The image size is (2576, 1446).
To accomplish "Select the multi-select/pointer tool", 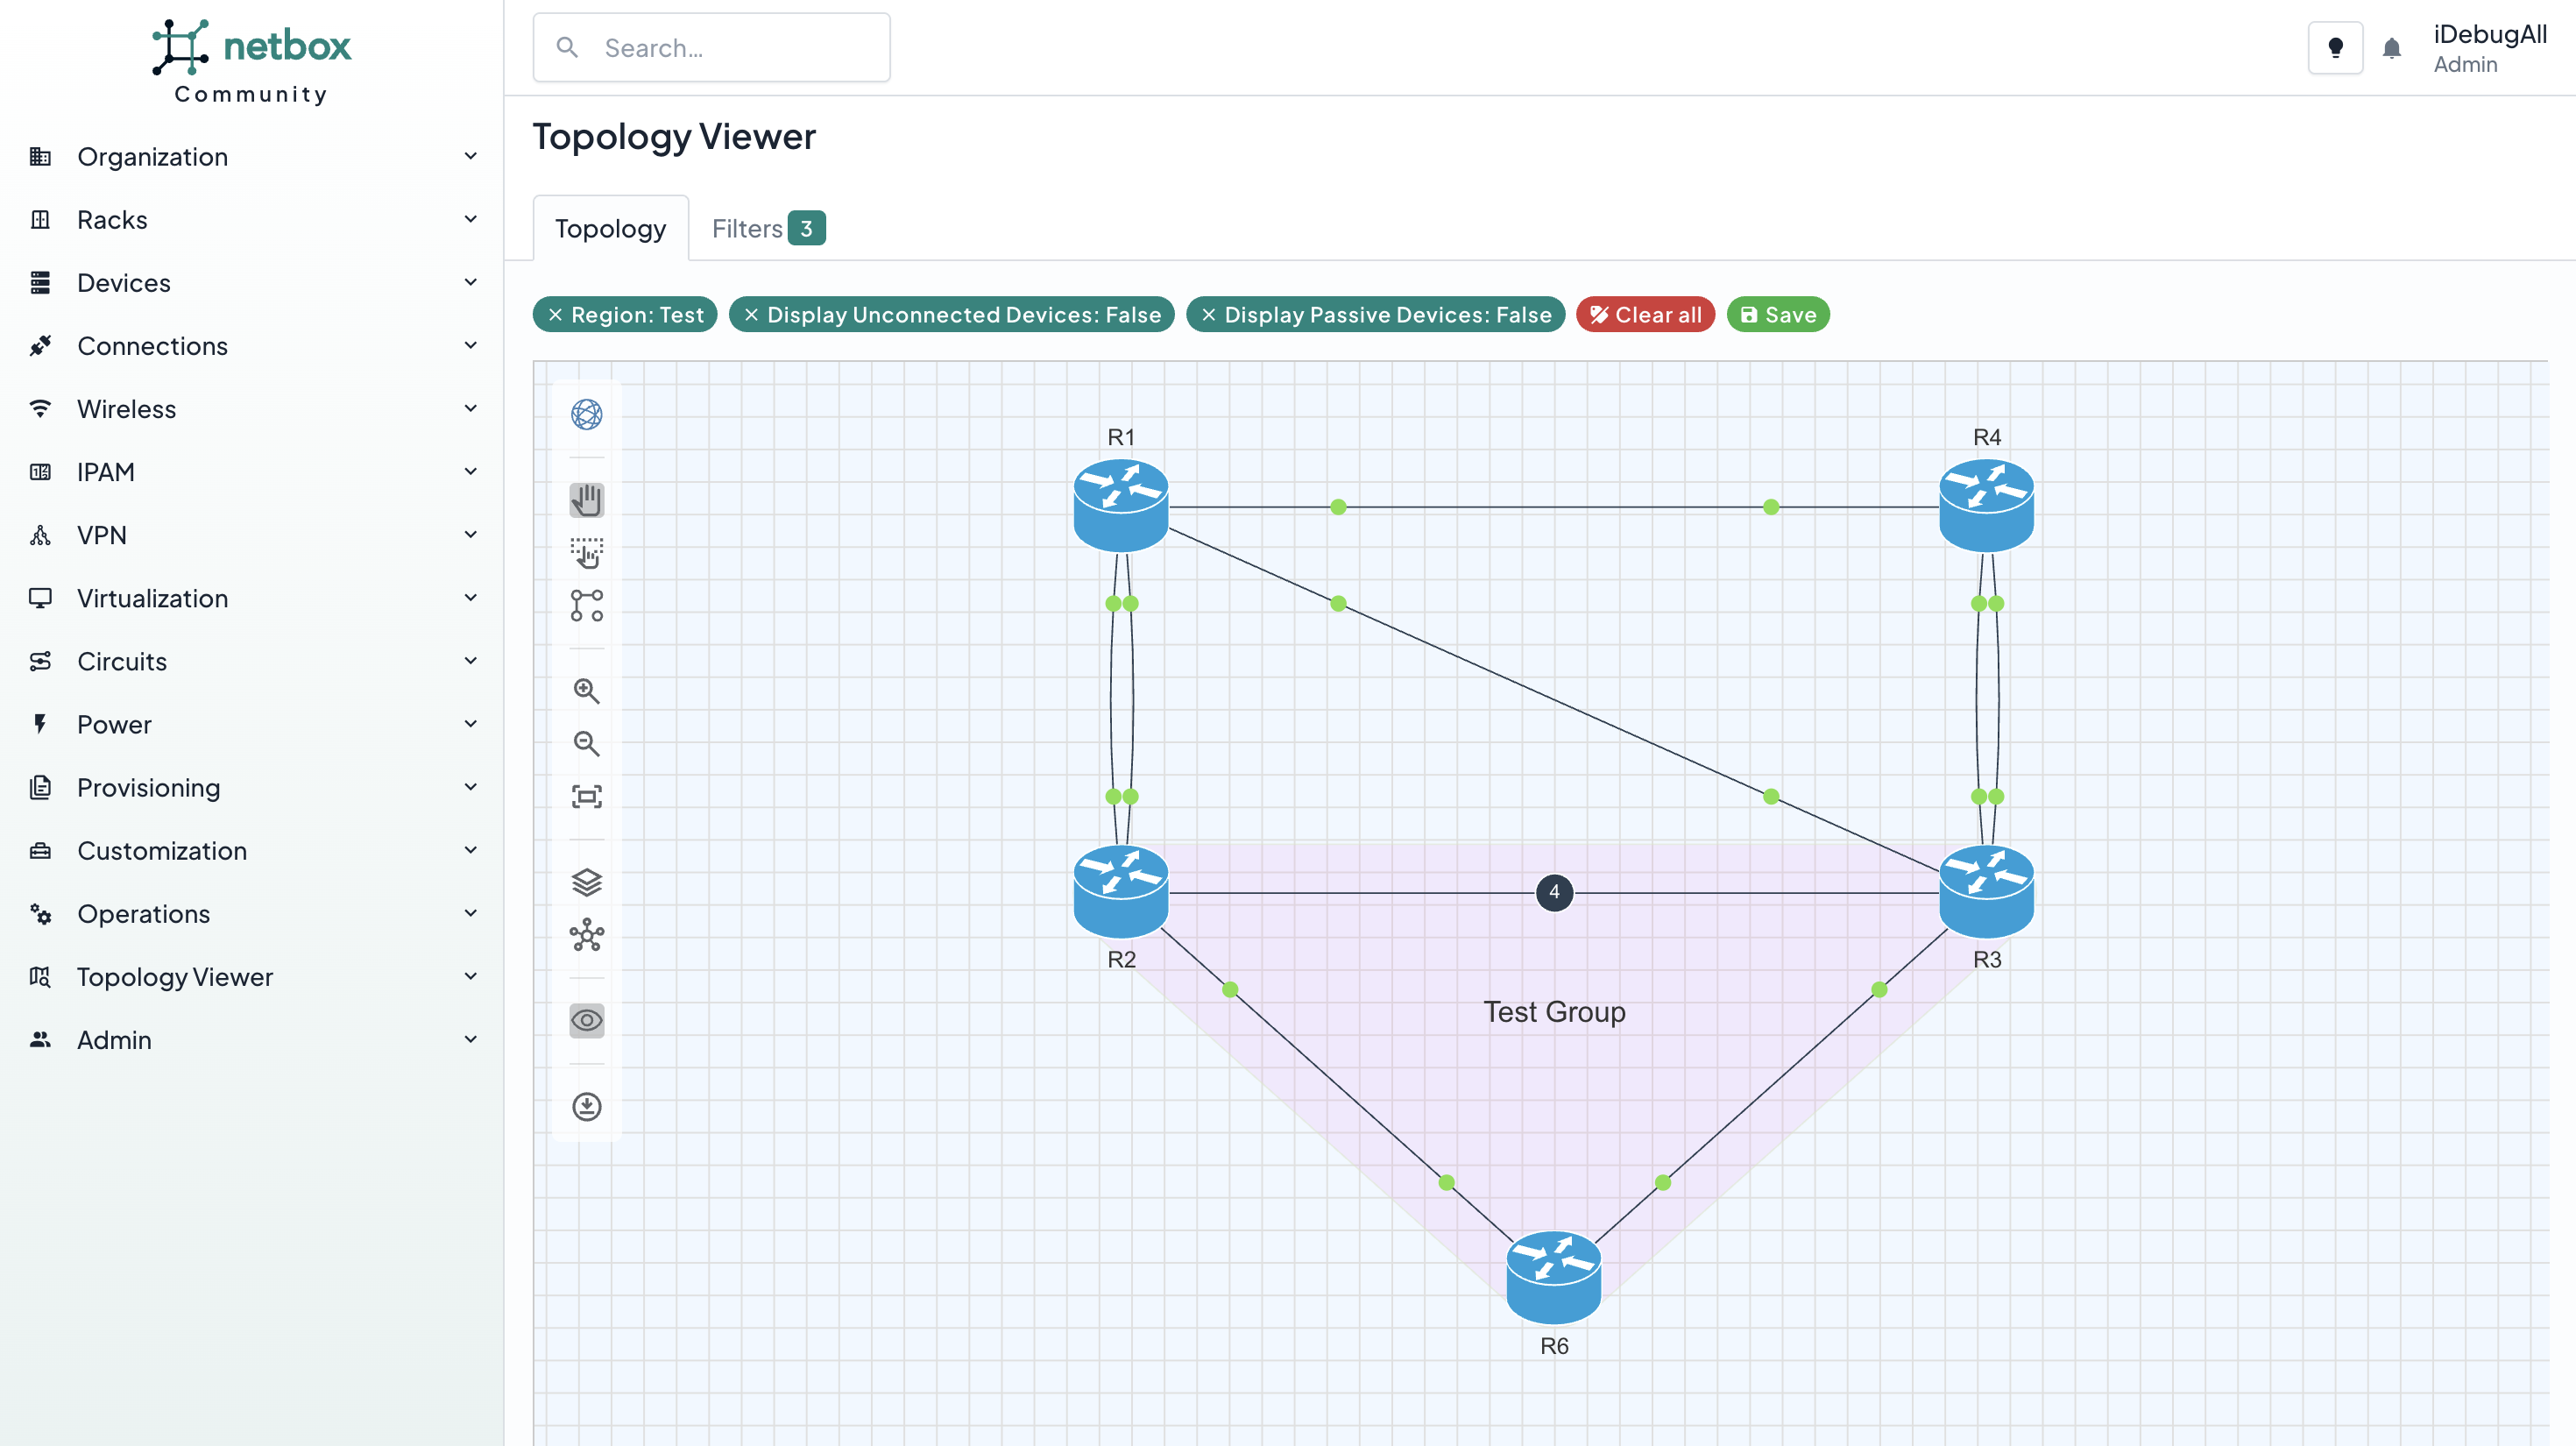I will pos(585,552).
